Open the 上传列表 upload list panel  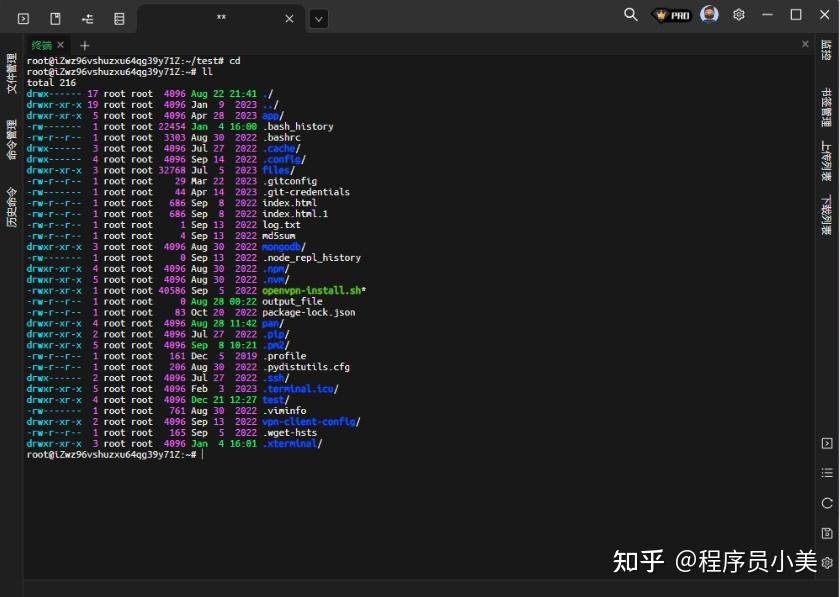point(827,161)
